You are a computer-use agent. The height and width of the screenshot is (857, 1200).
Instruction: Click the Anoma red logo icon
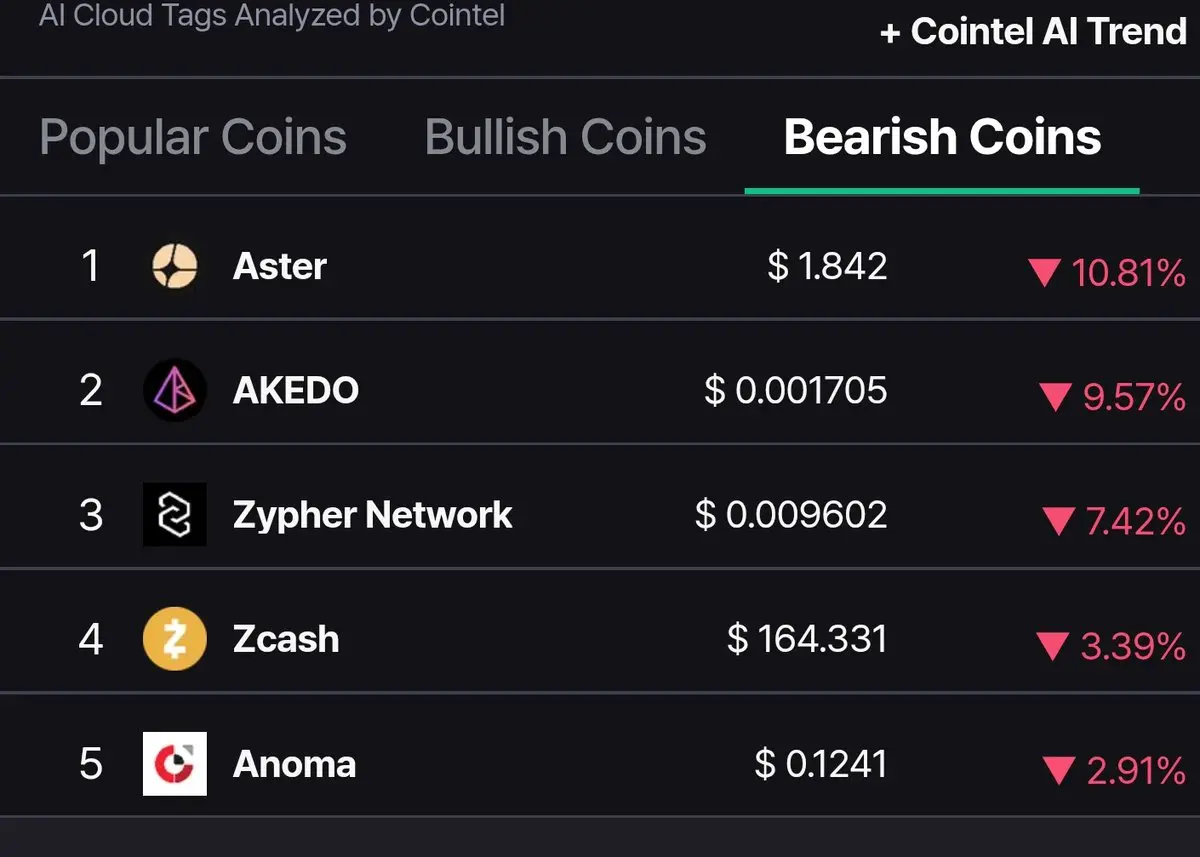click(175, 764)
